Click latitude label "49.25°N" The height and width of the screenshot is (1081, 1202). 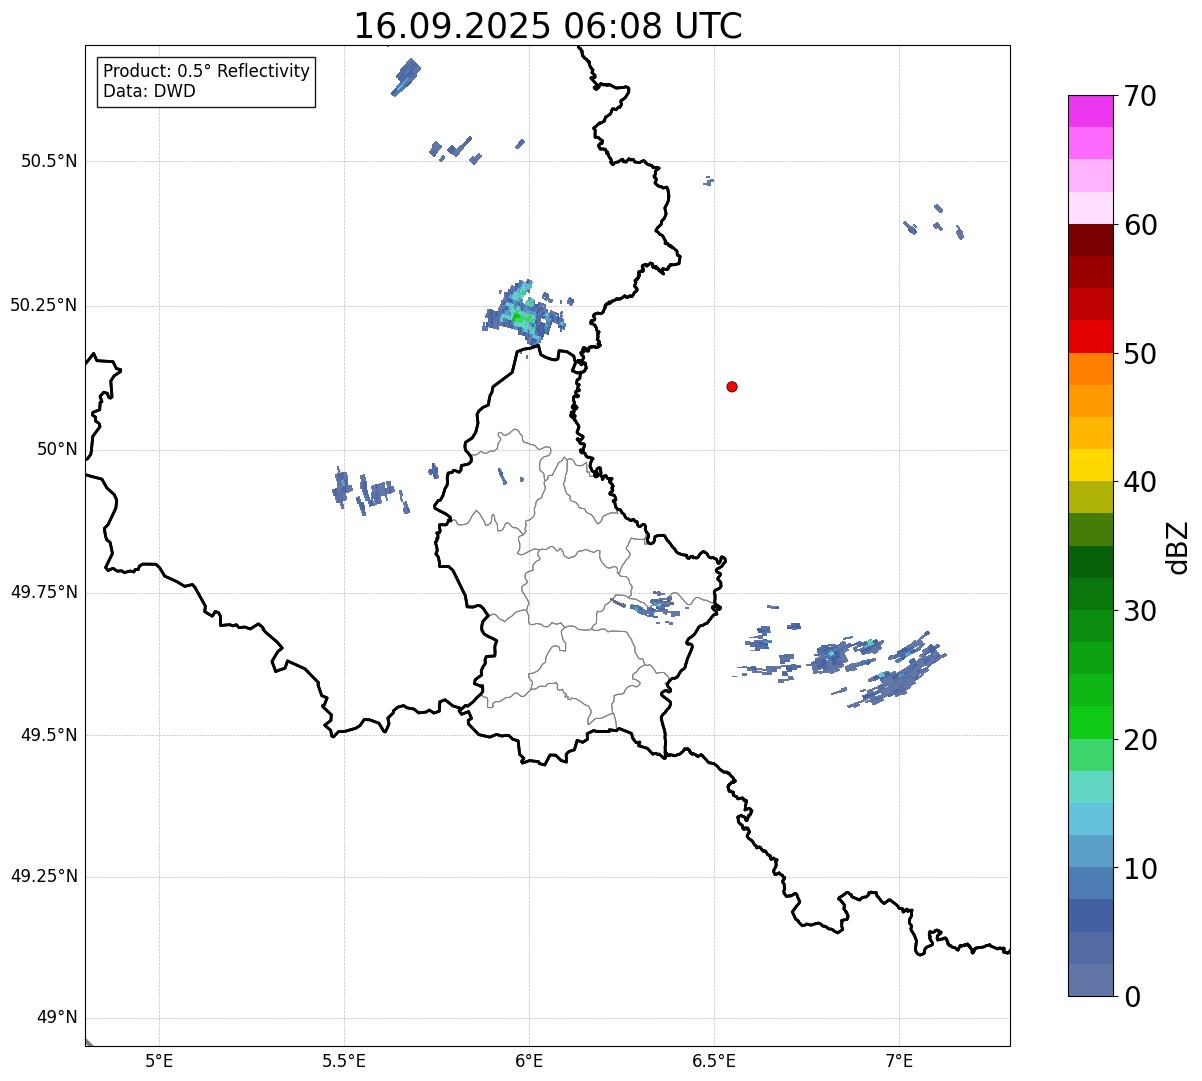coord(44,876)
